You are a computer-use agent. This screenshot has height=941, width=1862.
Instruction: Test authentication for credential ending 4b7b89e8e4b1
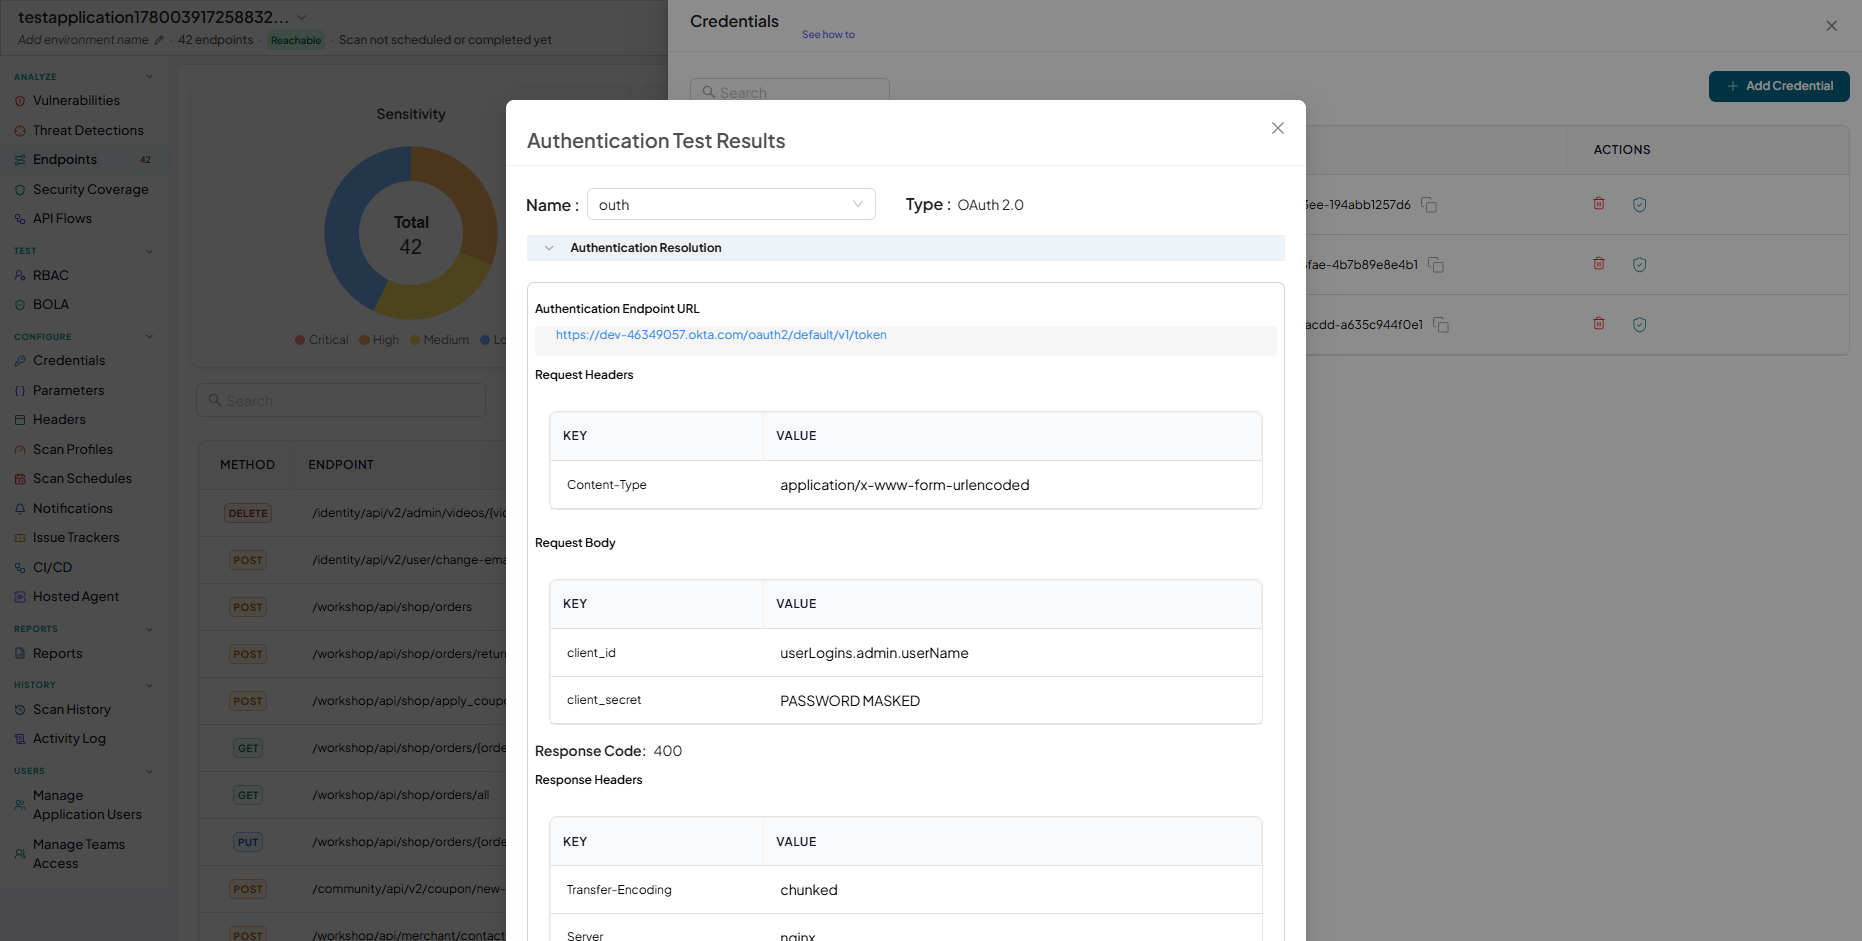pyautogui.click(x=1639, y=264)
